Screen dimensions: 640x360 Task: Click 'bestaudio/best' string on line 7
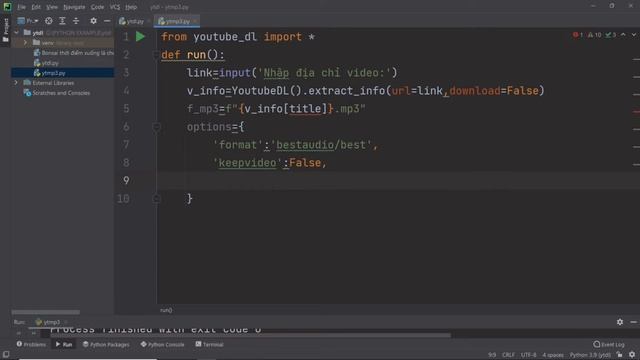321,145
